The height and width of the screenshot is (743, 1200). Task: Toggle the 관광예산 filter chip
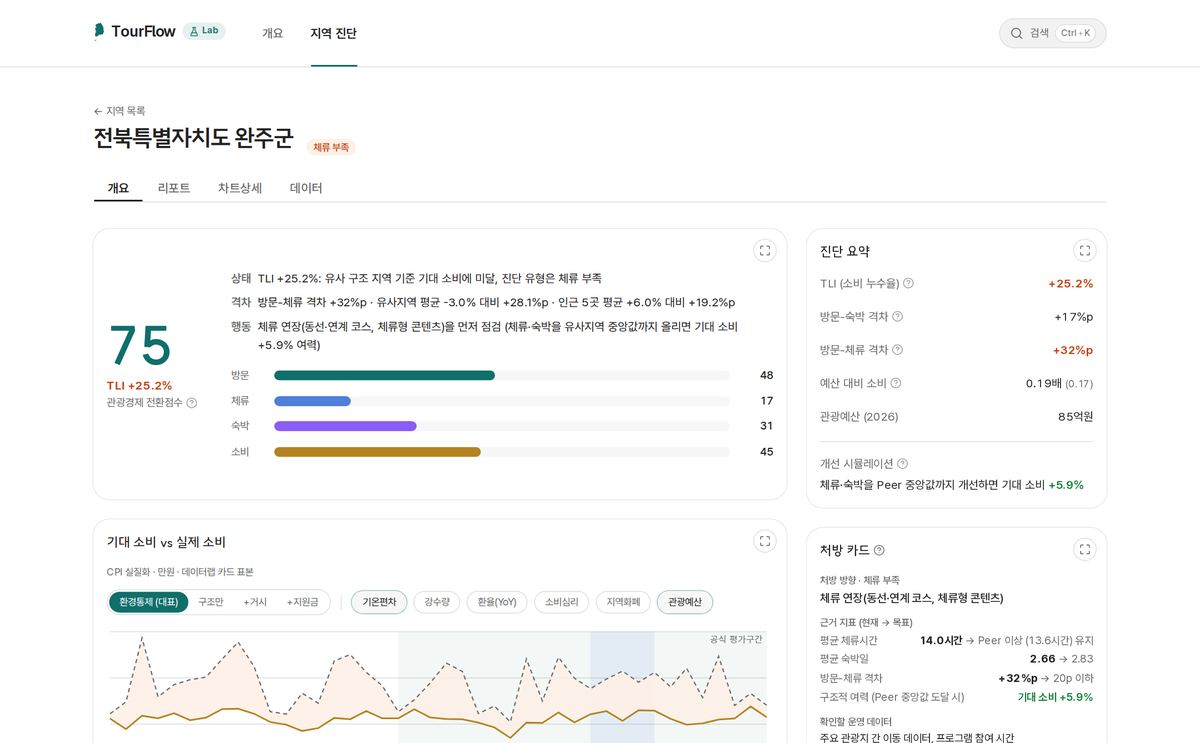coord(685,602)
